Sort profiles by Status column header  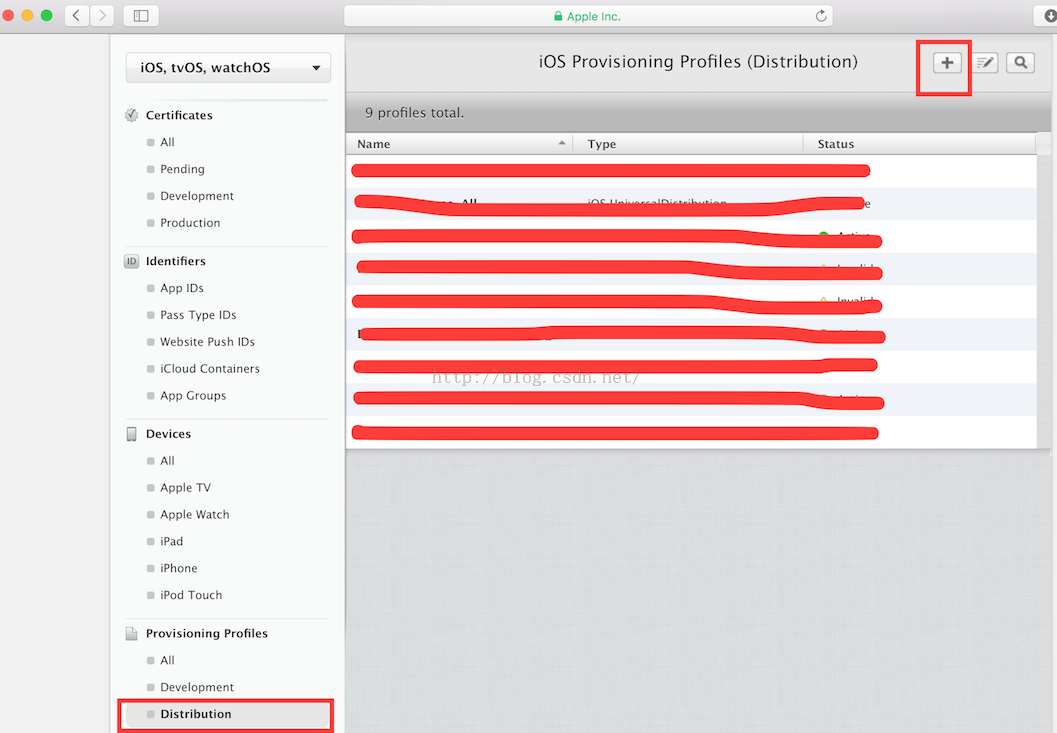919,144
